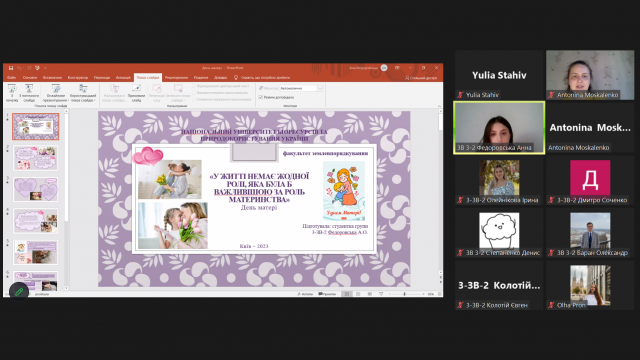
Task: Click the mother with tulips photo on slide
Action: (173, 225)
